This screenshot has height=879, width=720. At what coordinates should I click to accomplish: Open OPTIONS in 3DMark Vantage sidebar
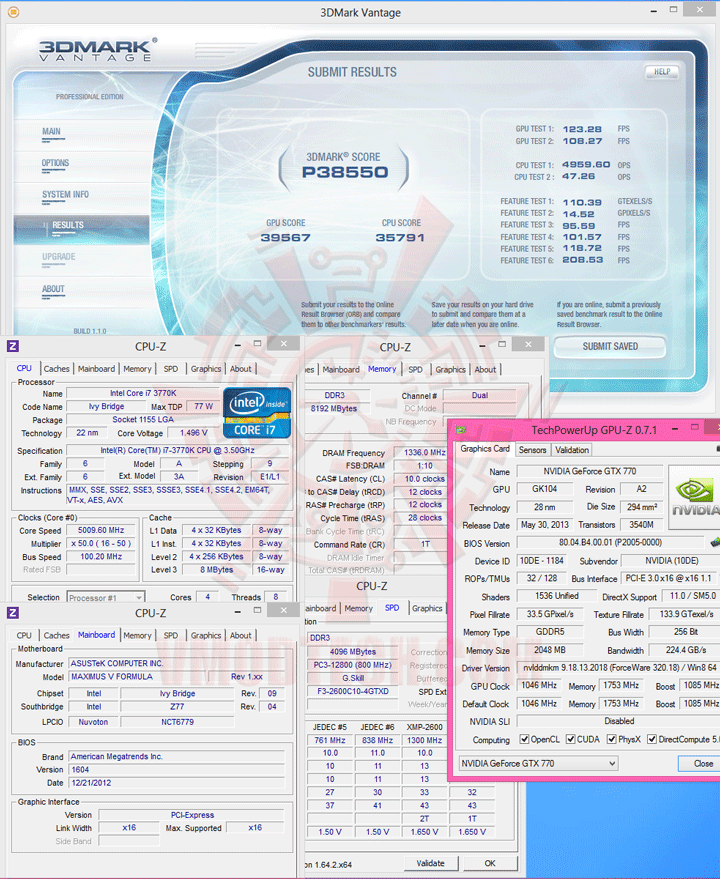pos(55,163)
